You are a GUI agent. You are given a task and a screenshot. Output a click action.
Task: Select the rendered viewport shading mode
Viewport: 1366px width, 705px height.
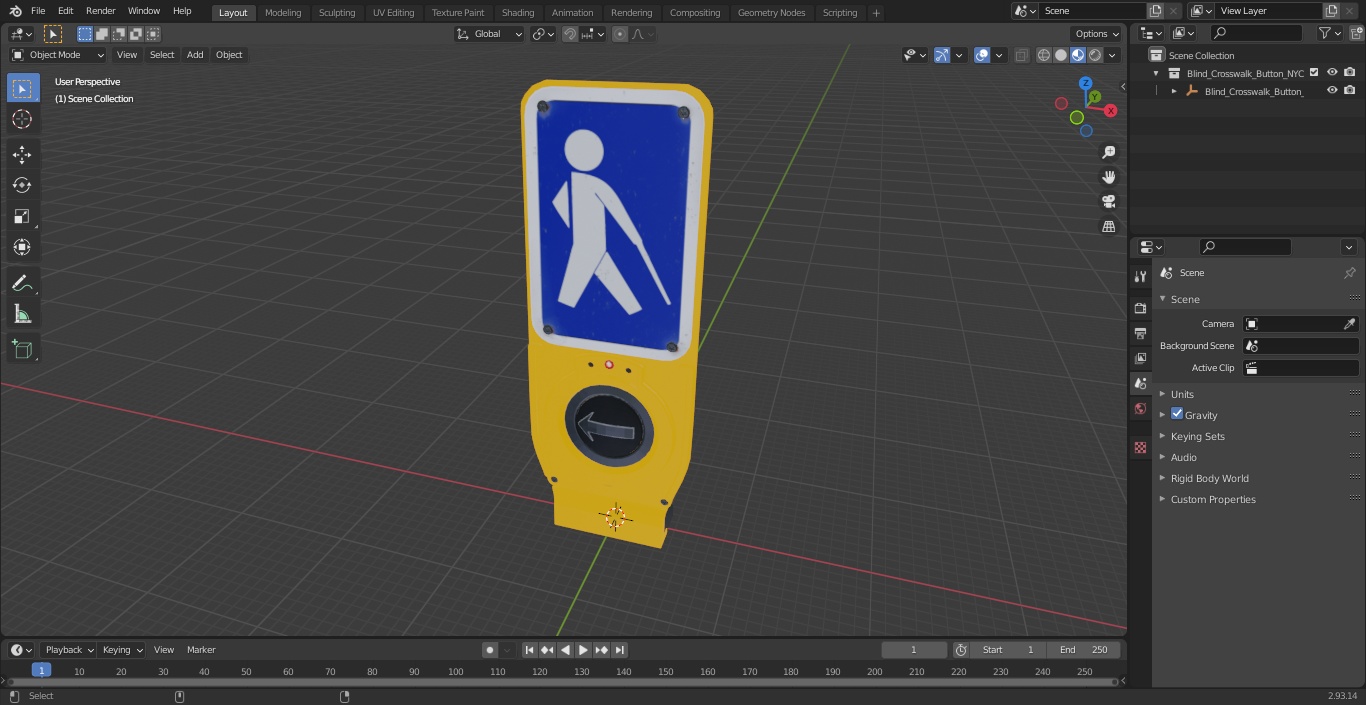coord(1095,55)
